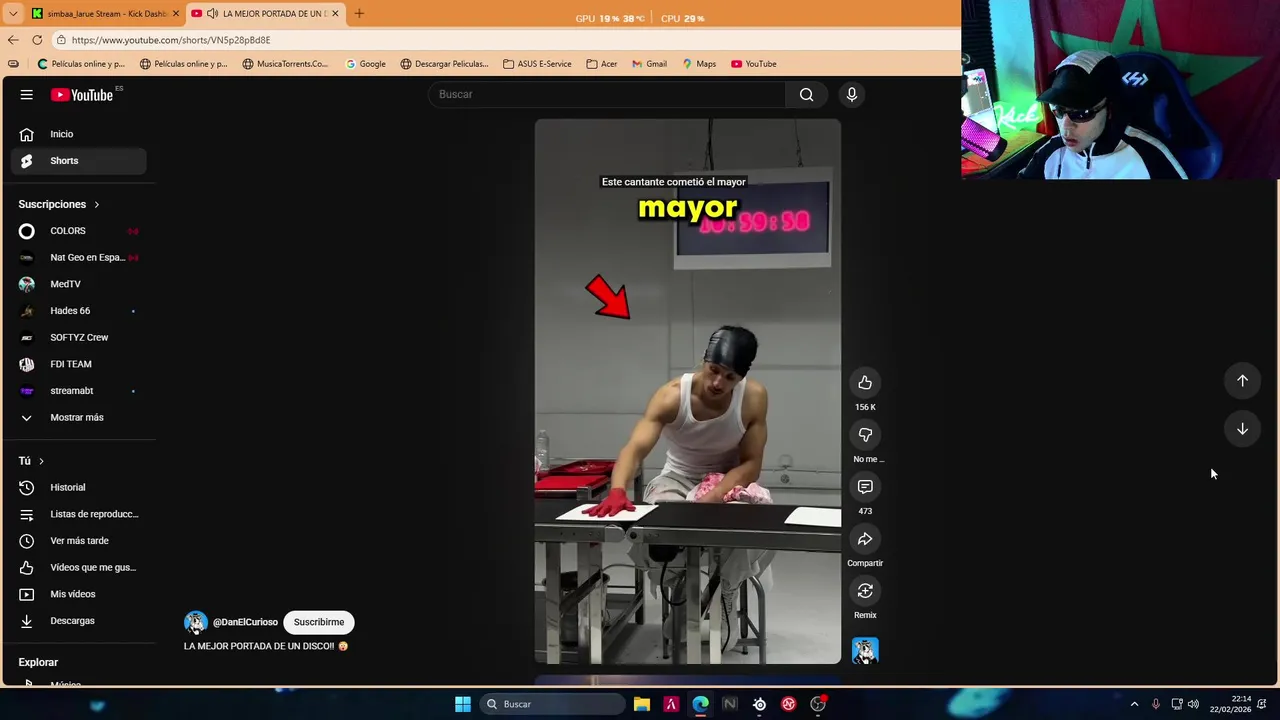Open the tab search dropdown arrow

coord(12,14)
